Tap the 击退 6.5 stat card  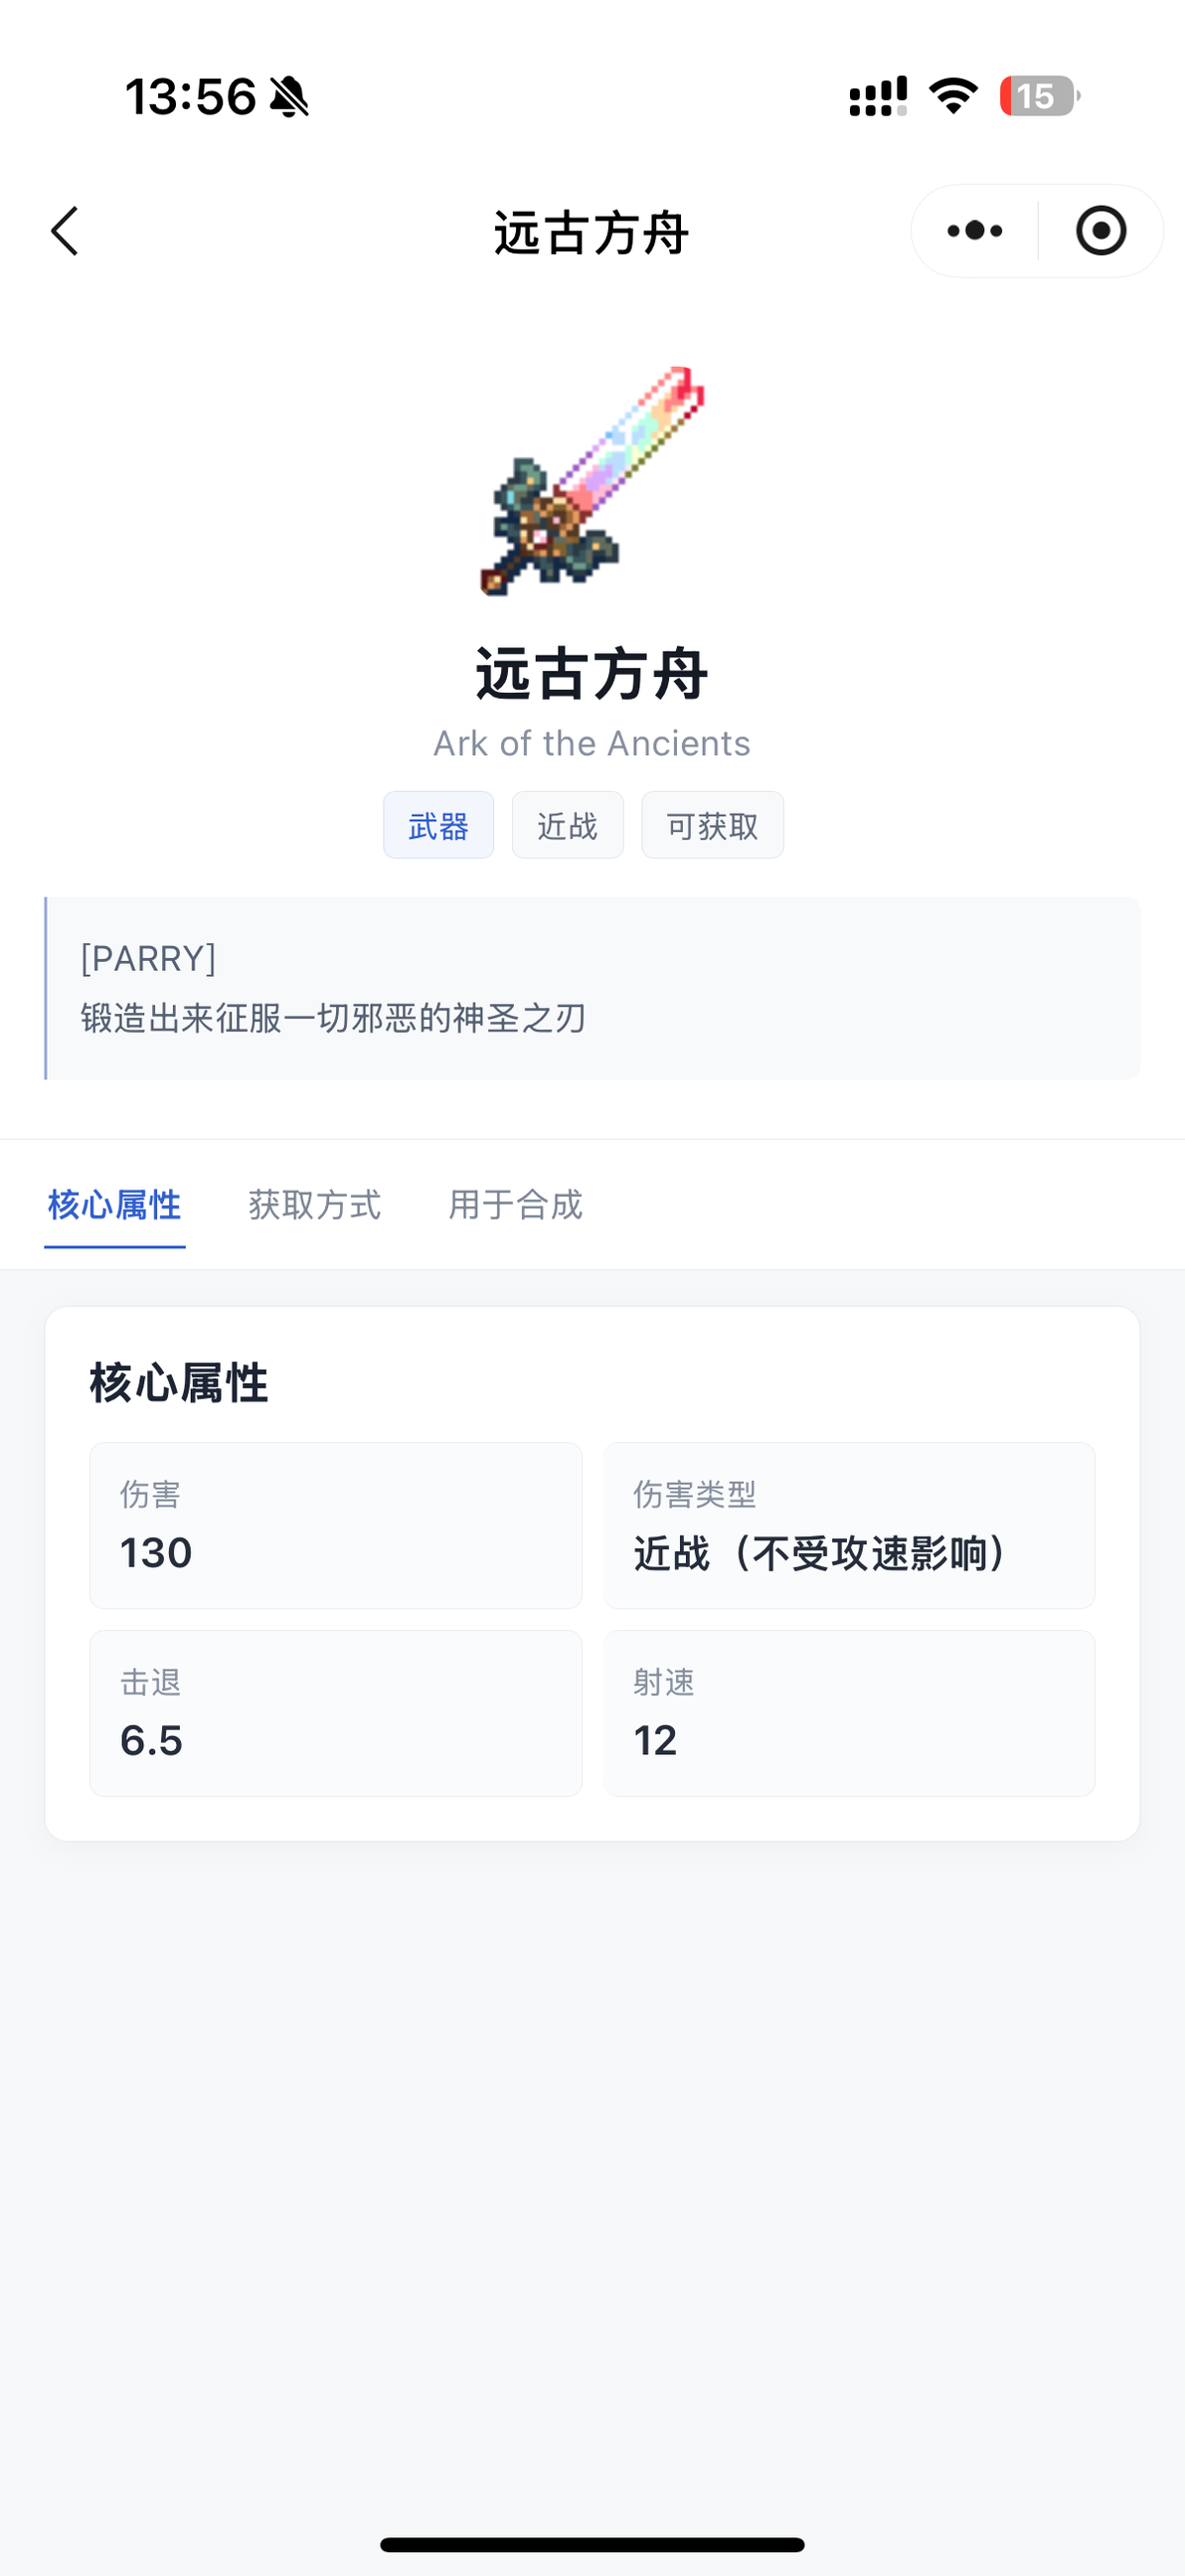336,1713
